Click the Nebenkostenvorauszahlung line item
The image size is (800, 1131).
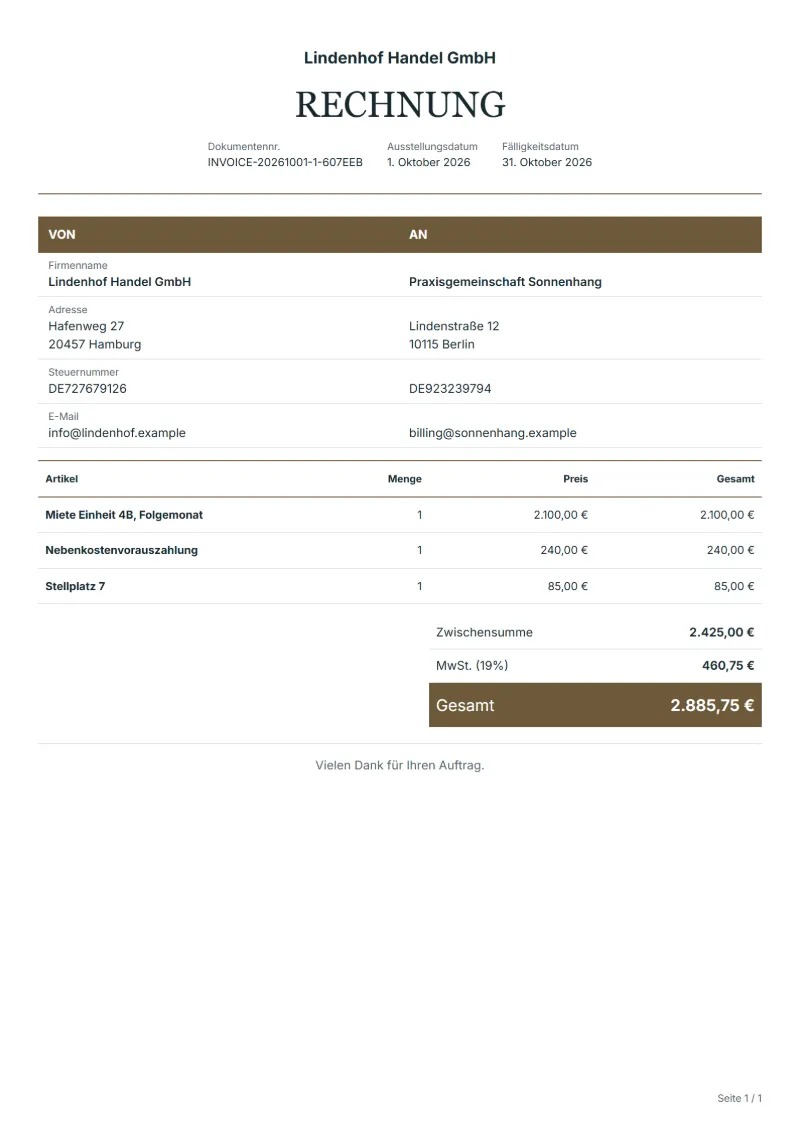(121, 550)
